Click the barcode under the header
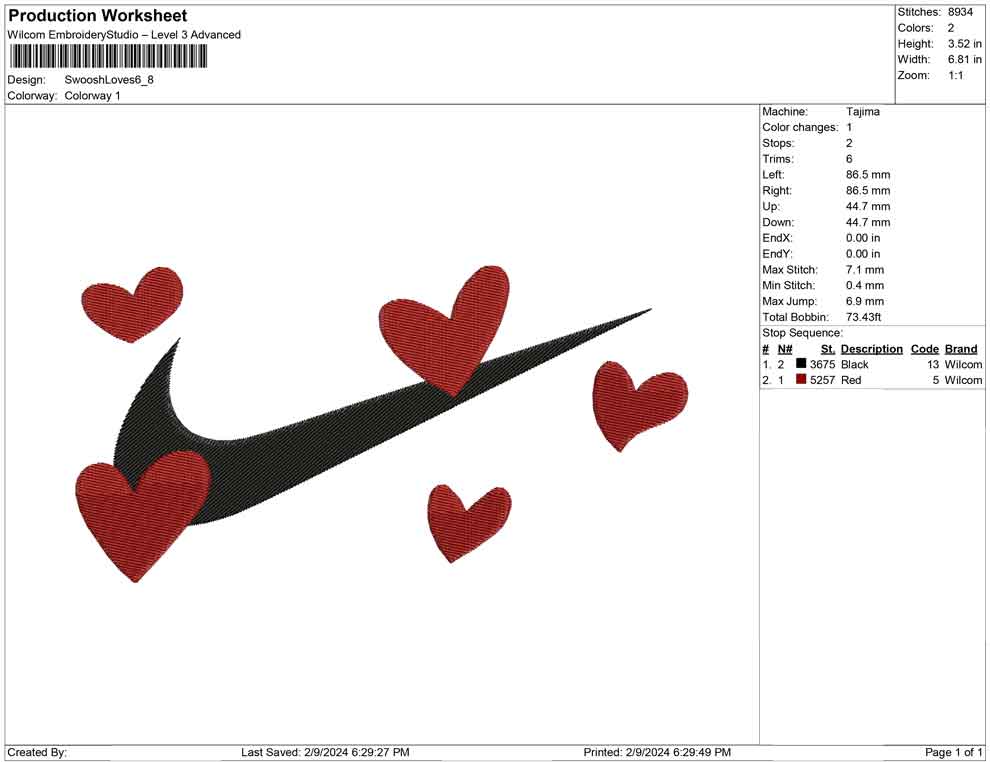The width and height of the screenshot is (990, 762). click(109, 57)
